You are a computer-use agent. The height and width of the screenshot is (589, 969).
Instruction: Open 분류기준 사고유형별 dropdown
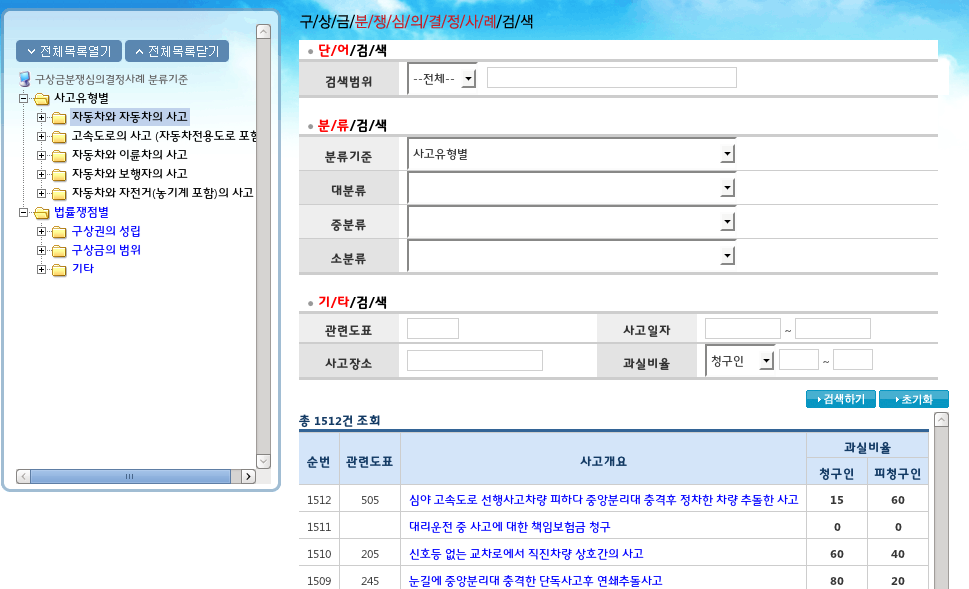pos(572,154)
